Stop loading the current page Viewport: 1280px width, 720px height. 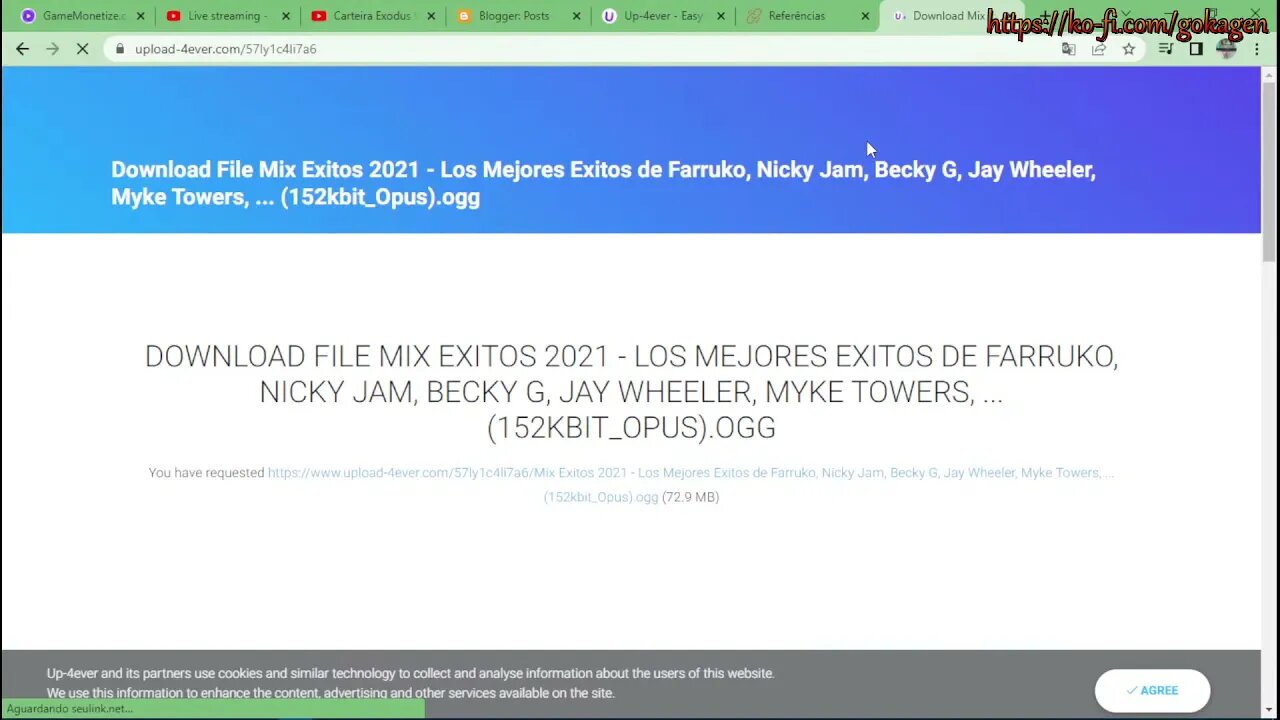(x=82, y=49)
